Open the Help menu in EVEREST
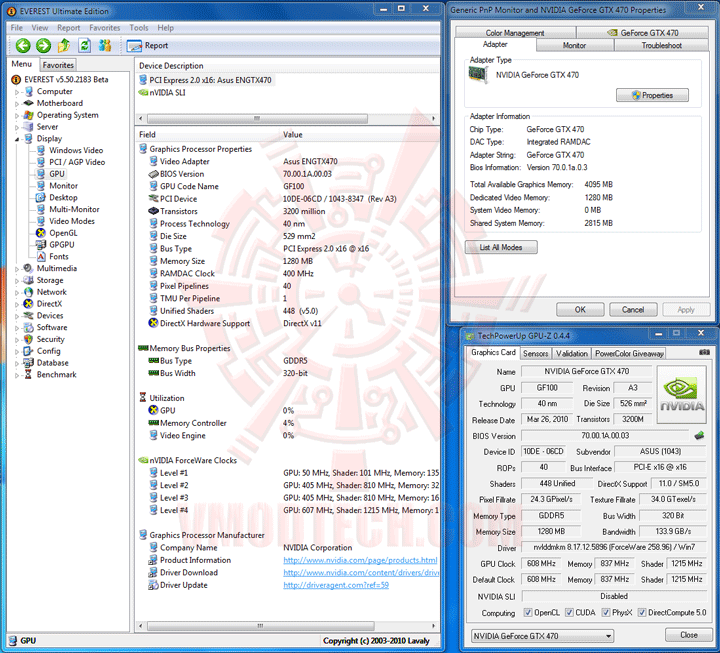This screenshot has width=720, height=653. click(165, 28)
